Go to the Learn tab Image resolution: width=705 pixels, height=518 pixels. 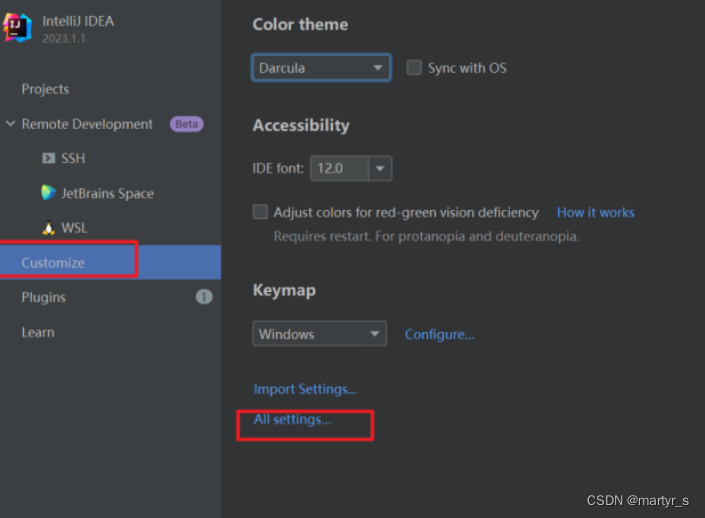click(x=38, y=332)
